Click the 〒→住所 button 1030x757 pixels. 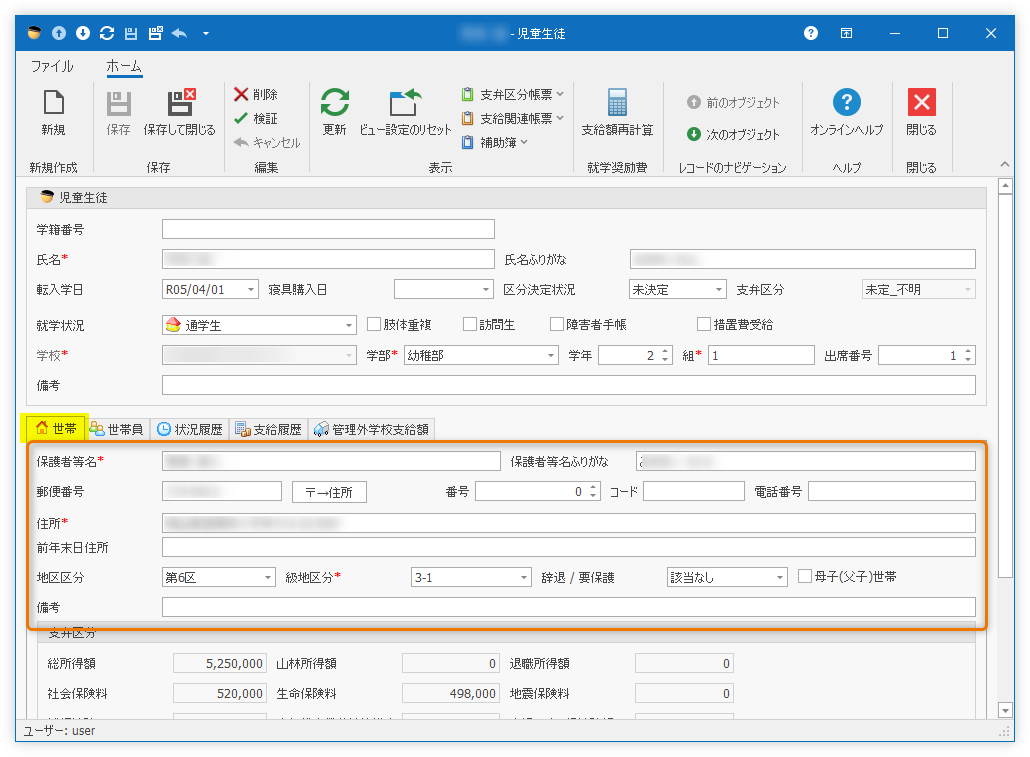329,492
